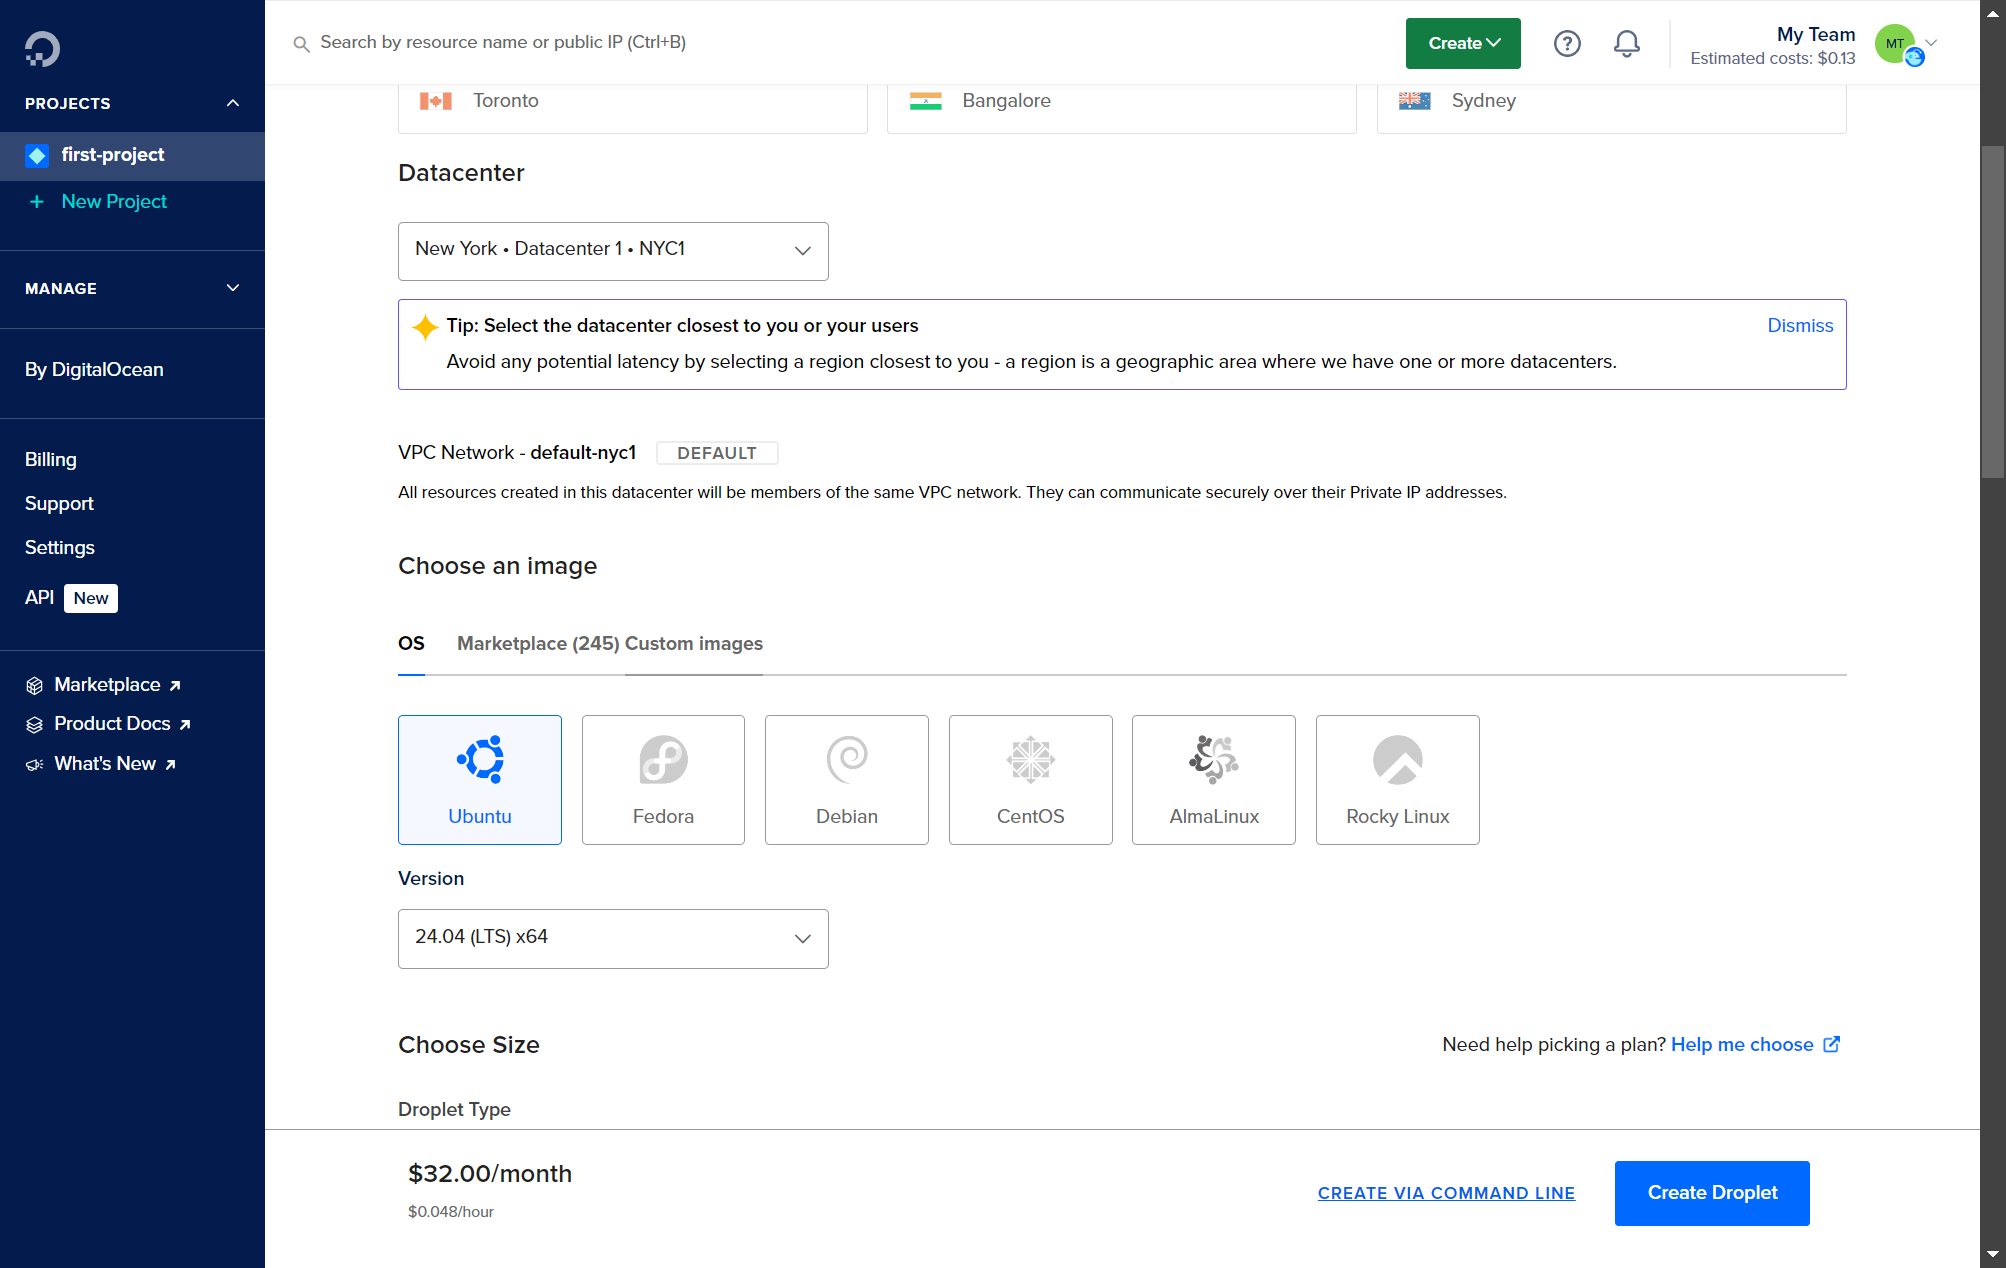
Task: Open the Datacenter NYC1 dropdown
Action: click(x=613, y=251)
